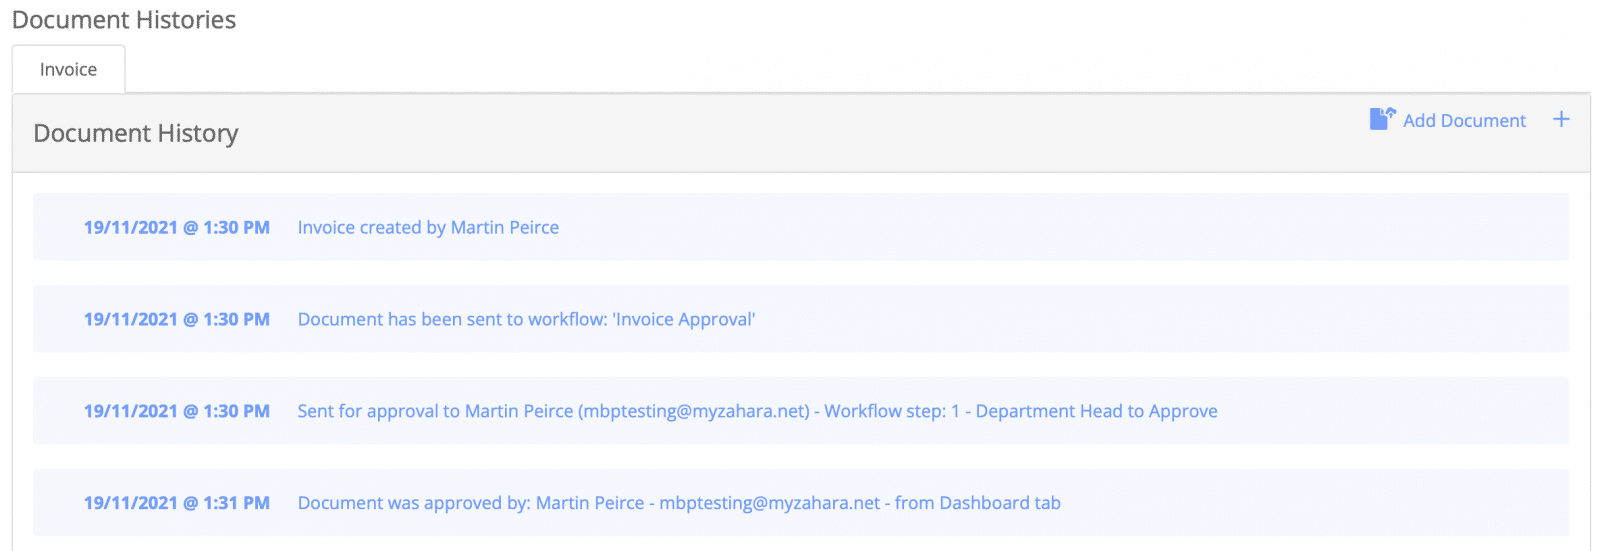Click the 'Invoice created by Martin Peirce' entry
1600x551 pixels.
(428, 227)
